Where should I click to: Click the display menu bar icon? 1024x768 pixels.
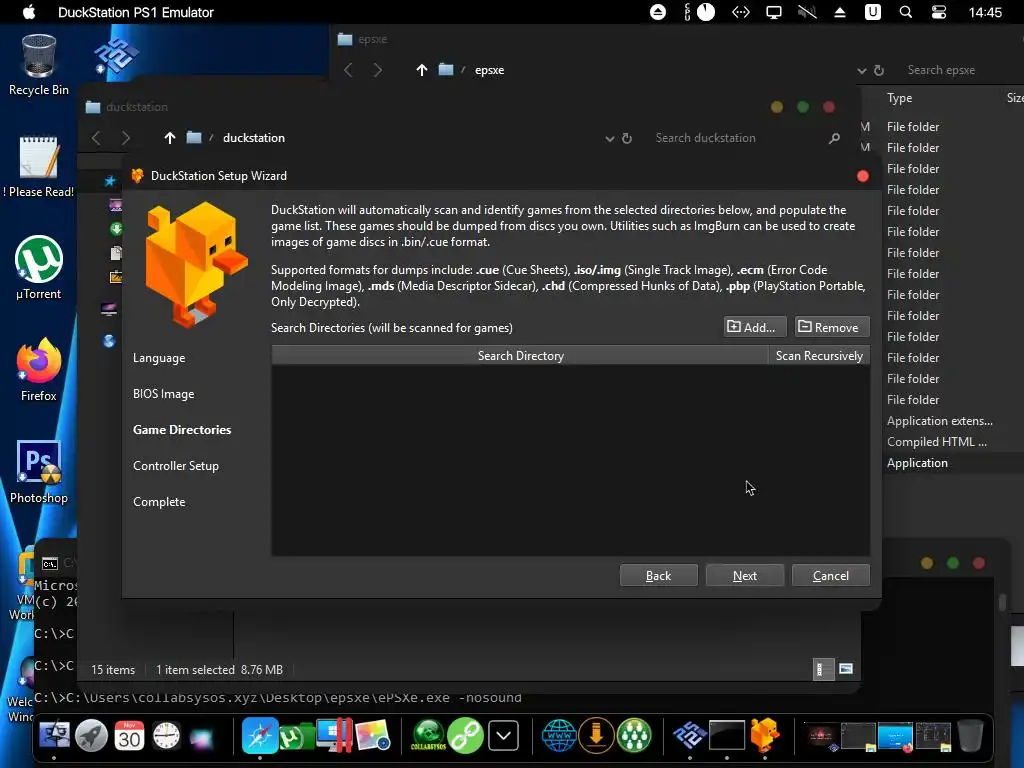774,12
